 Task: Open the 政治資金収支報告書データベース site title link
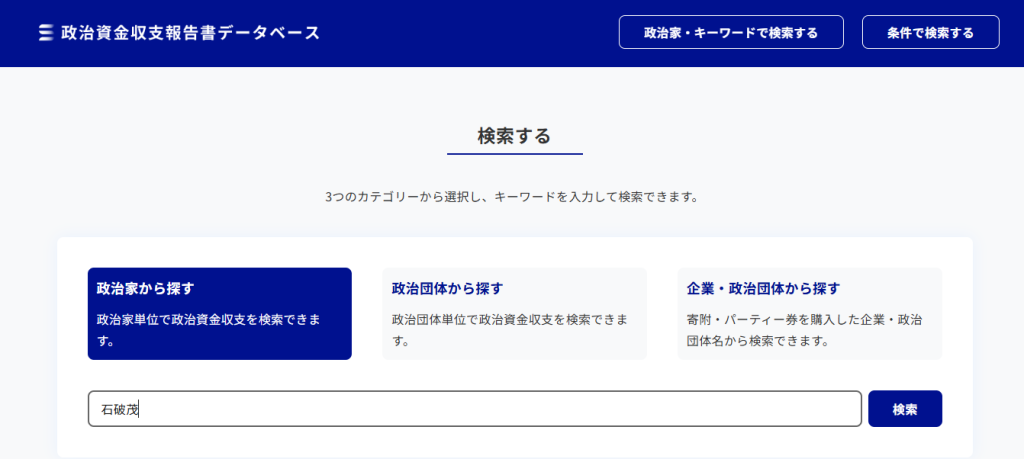190,33
